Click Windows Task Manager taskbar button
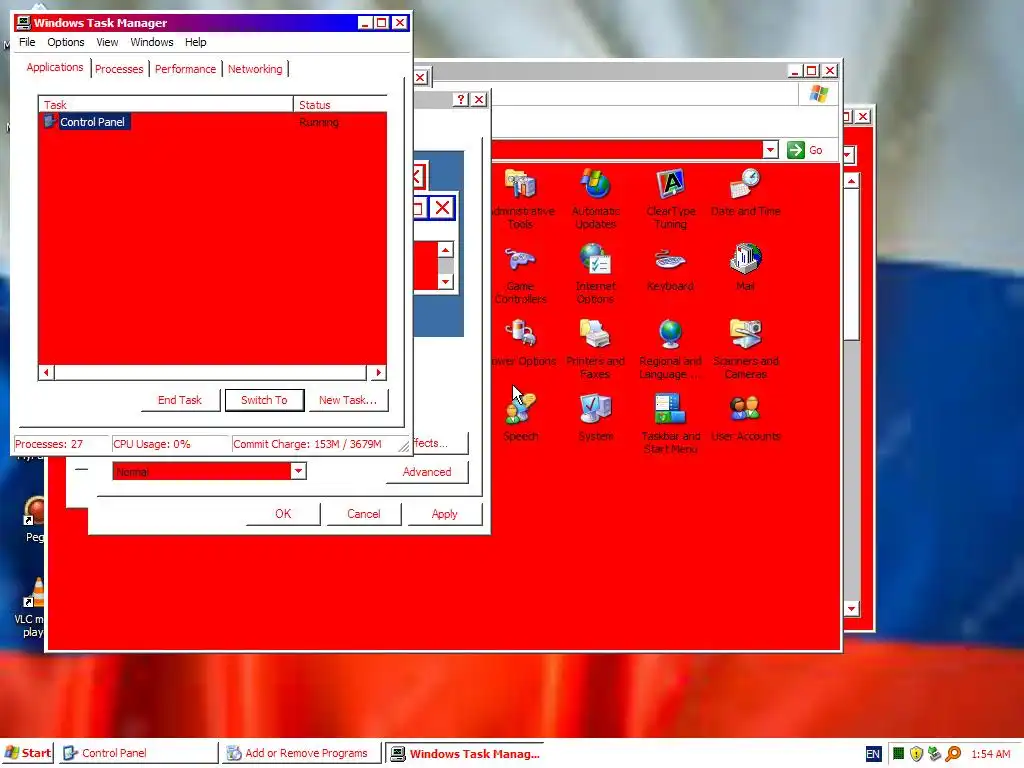Image resolution: width=1024 pixels, height=768 pixels. (x=465, y=753)
